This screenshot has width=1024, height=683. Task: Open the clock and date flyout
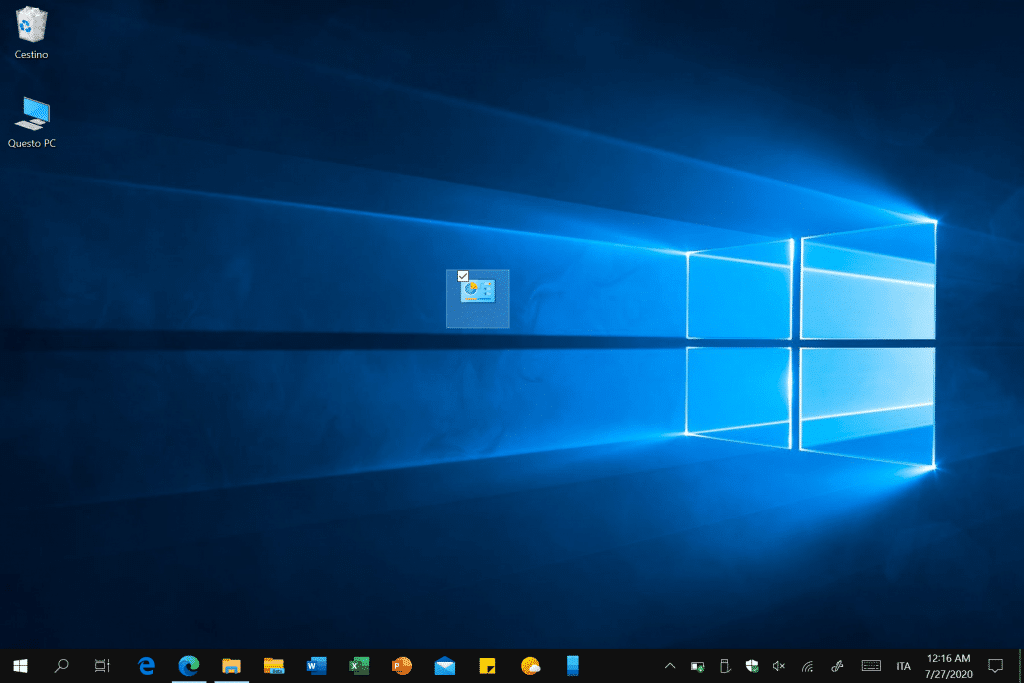(x=949, y=665)
